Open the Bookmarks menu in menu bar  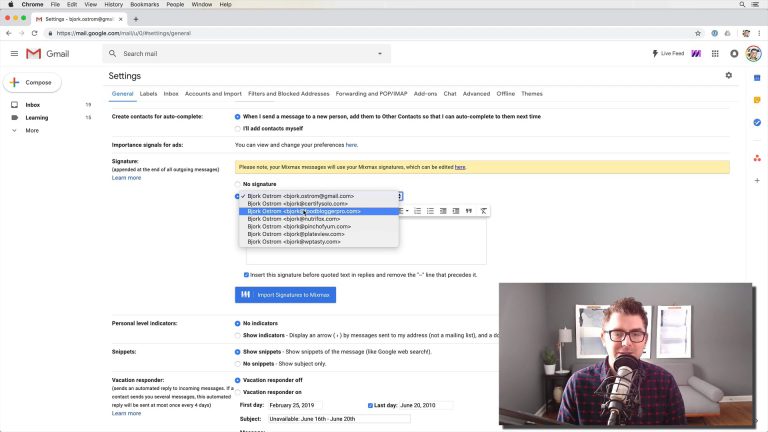tap(144, 4)
